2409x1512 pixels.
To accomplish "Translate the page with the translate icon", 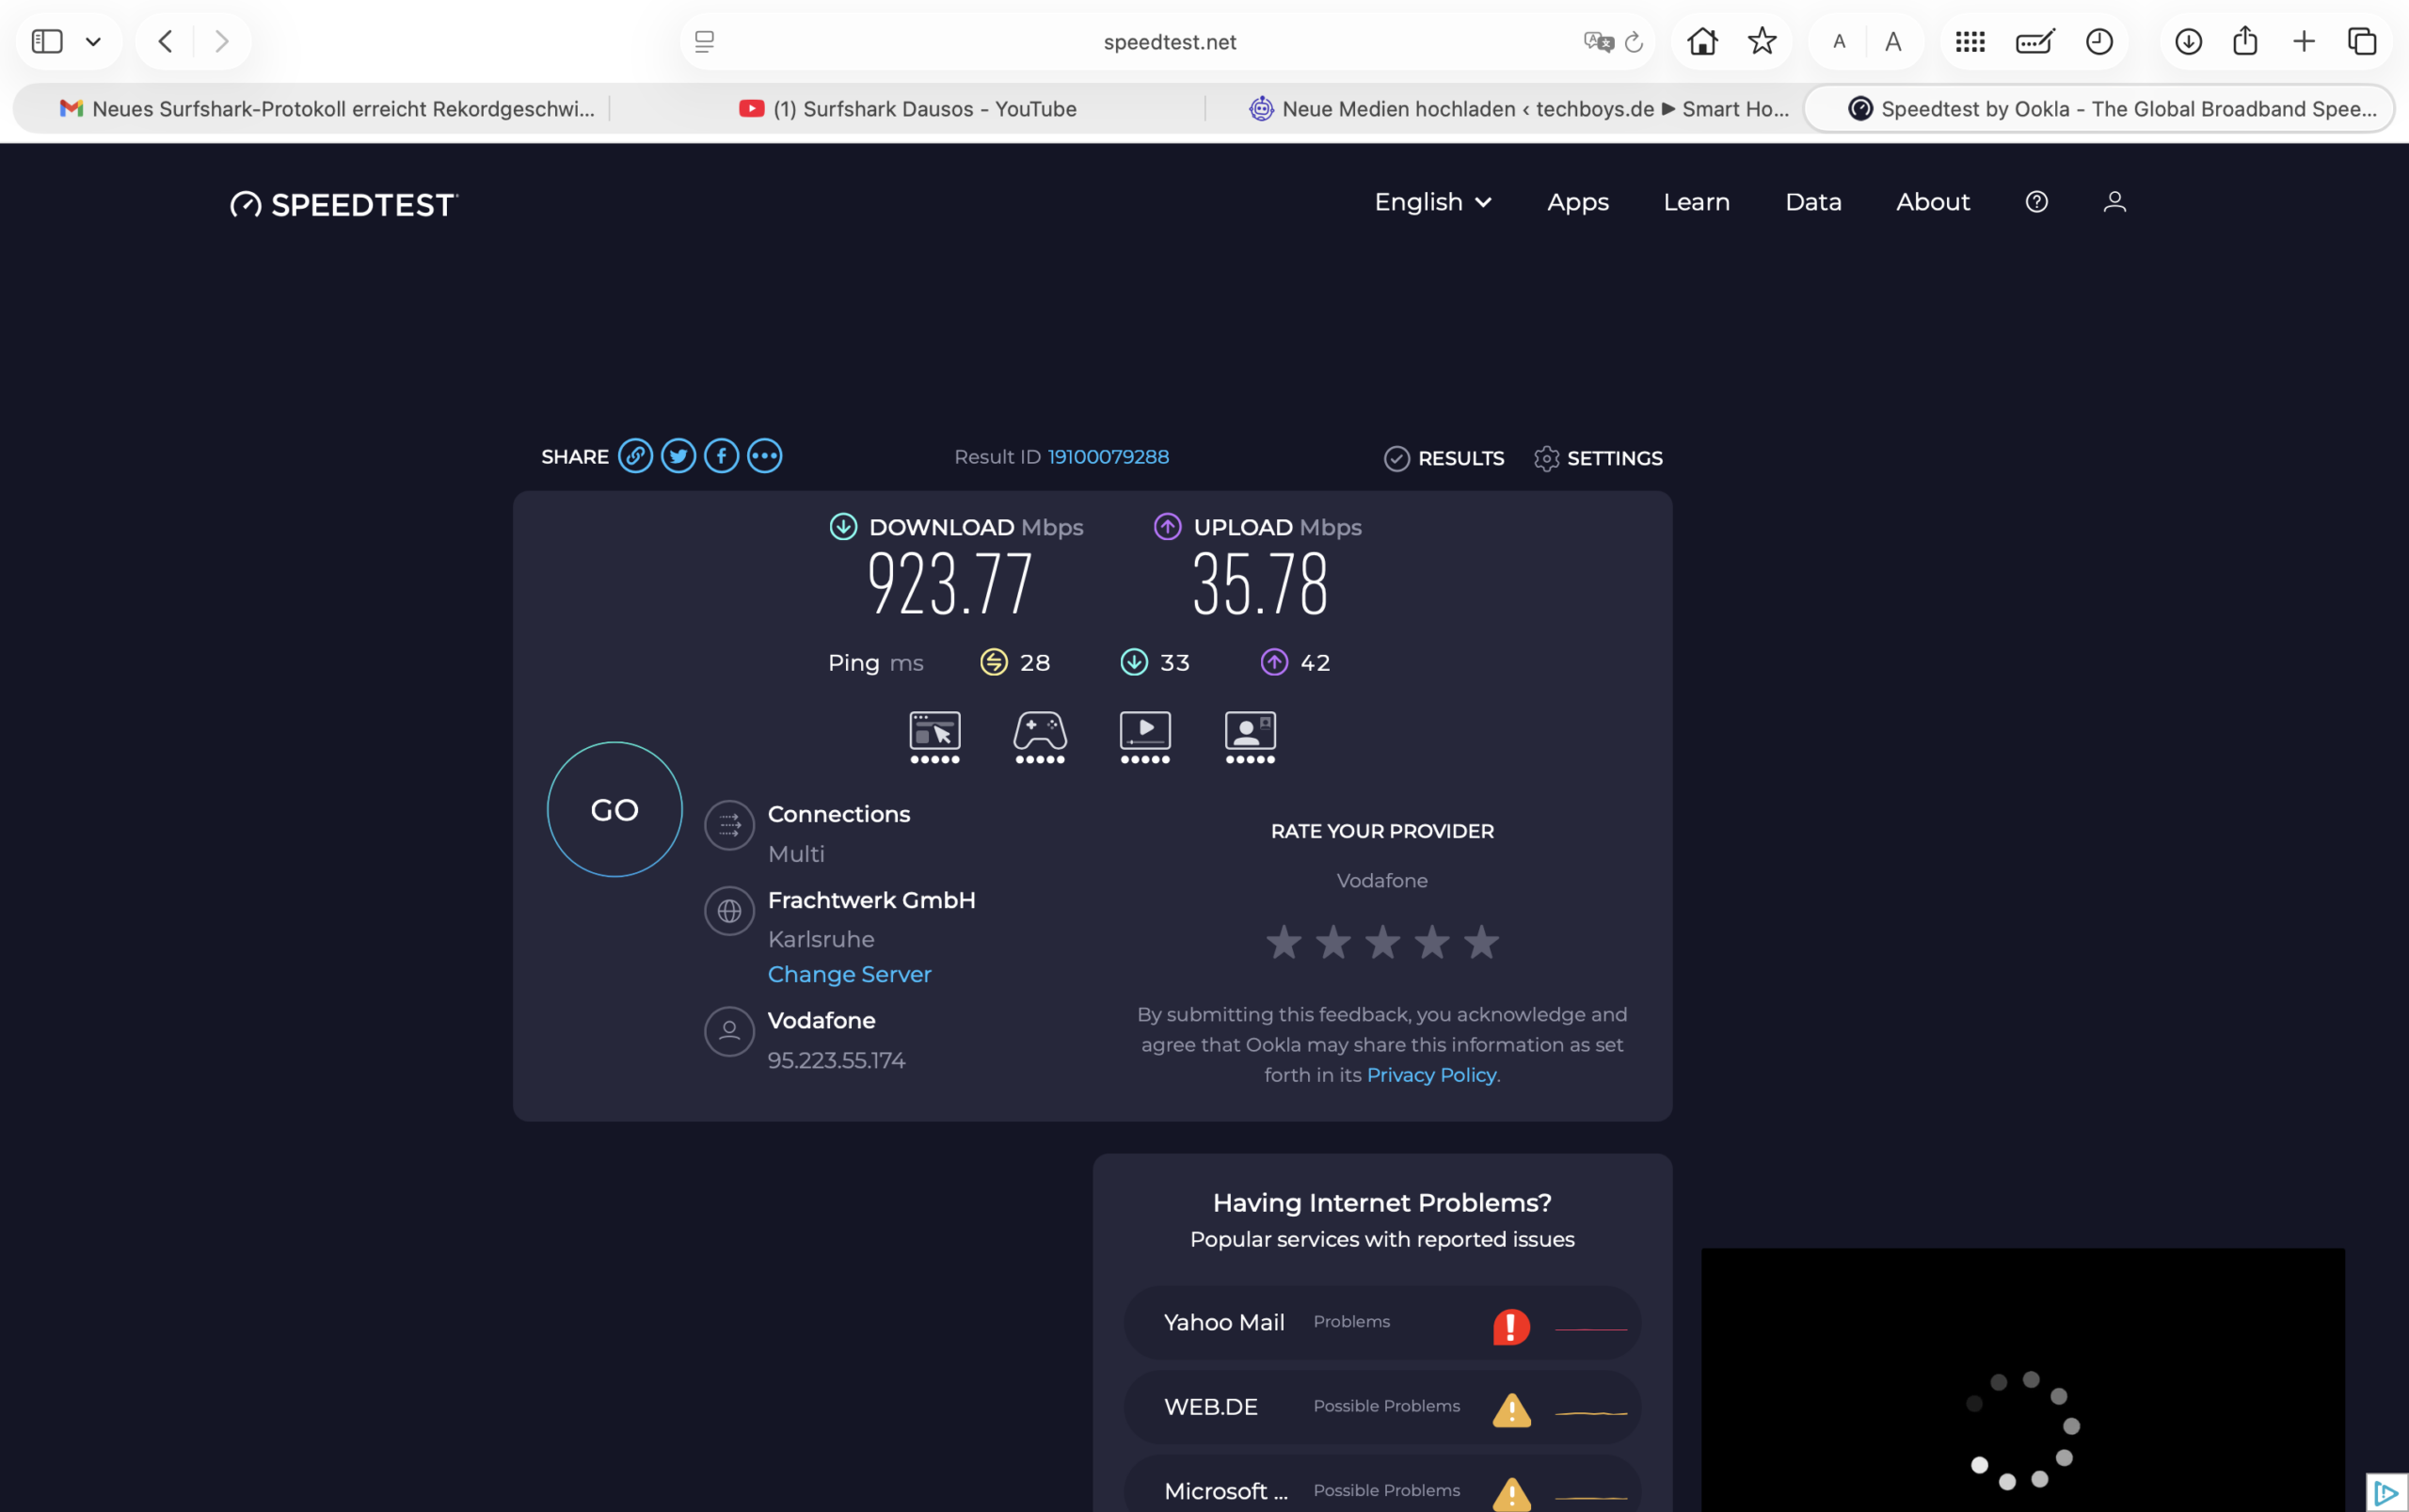I will 1598,41.
